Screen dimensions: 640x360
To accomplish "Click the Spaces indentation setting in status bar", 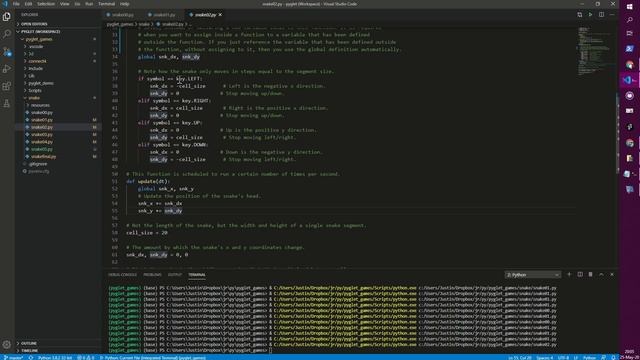I will click(x=544, y=358).
